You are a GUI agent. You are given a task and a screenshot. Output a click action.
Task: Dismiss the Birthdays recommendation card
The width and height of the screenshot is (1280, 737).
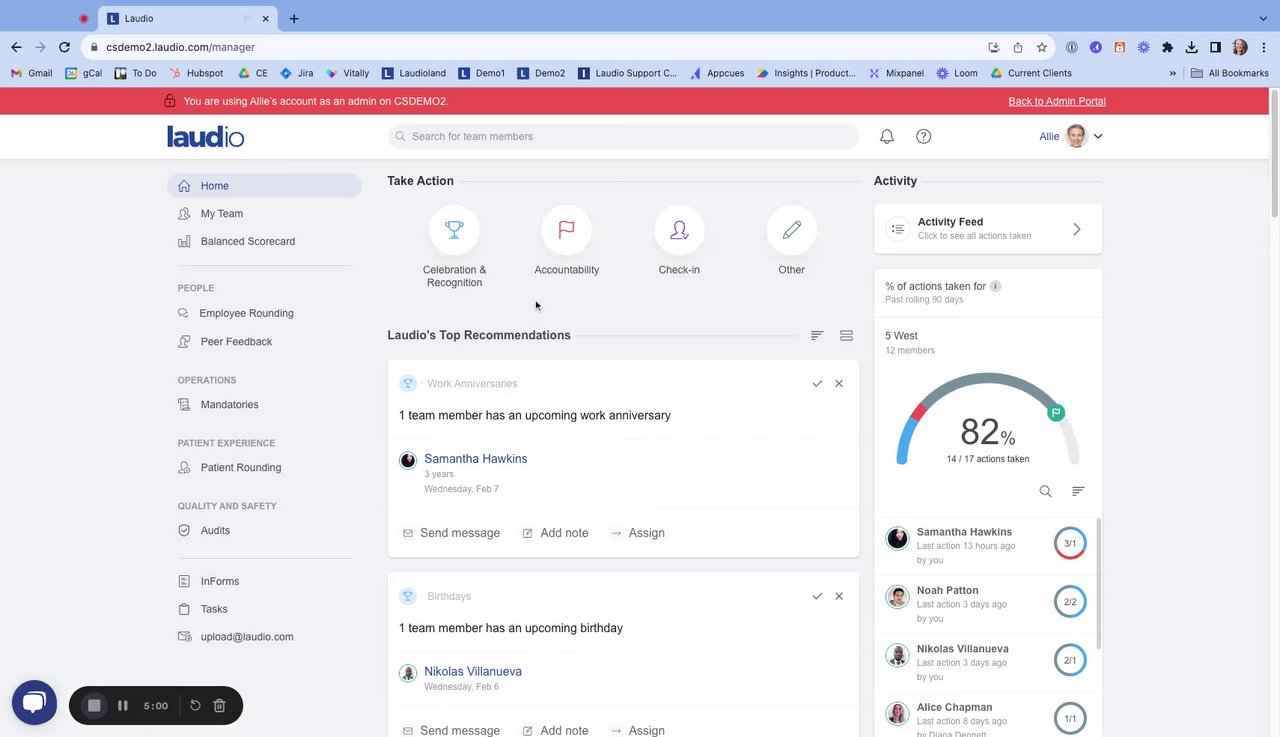click(839, 596)
